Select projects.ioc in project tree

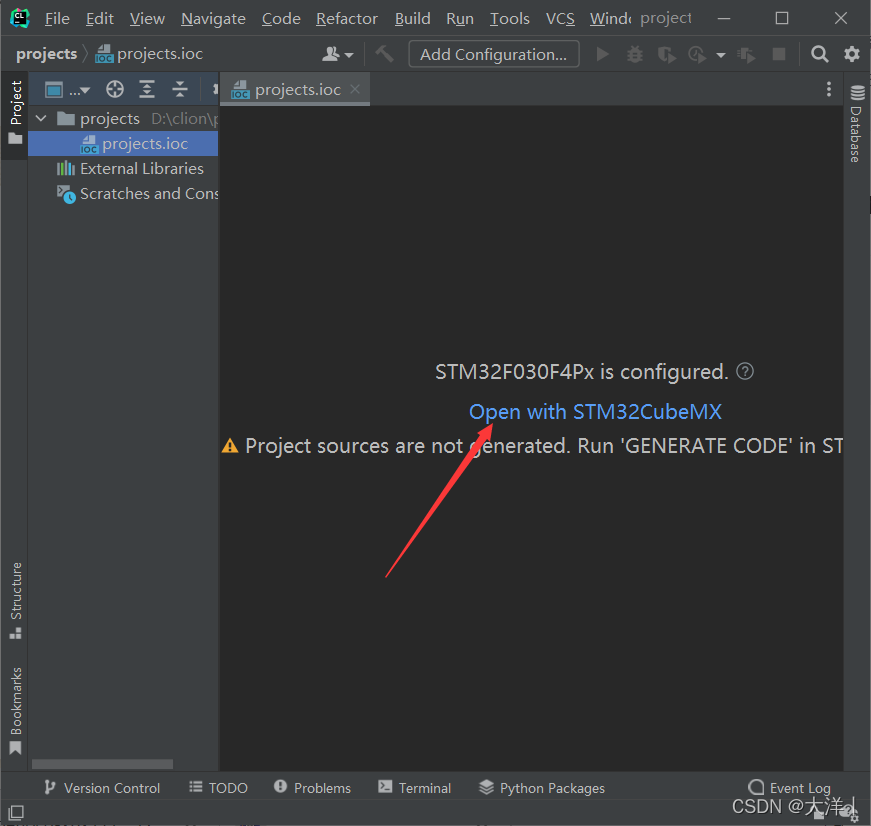[x=123, y=144]
